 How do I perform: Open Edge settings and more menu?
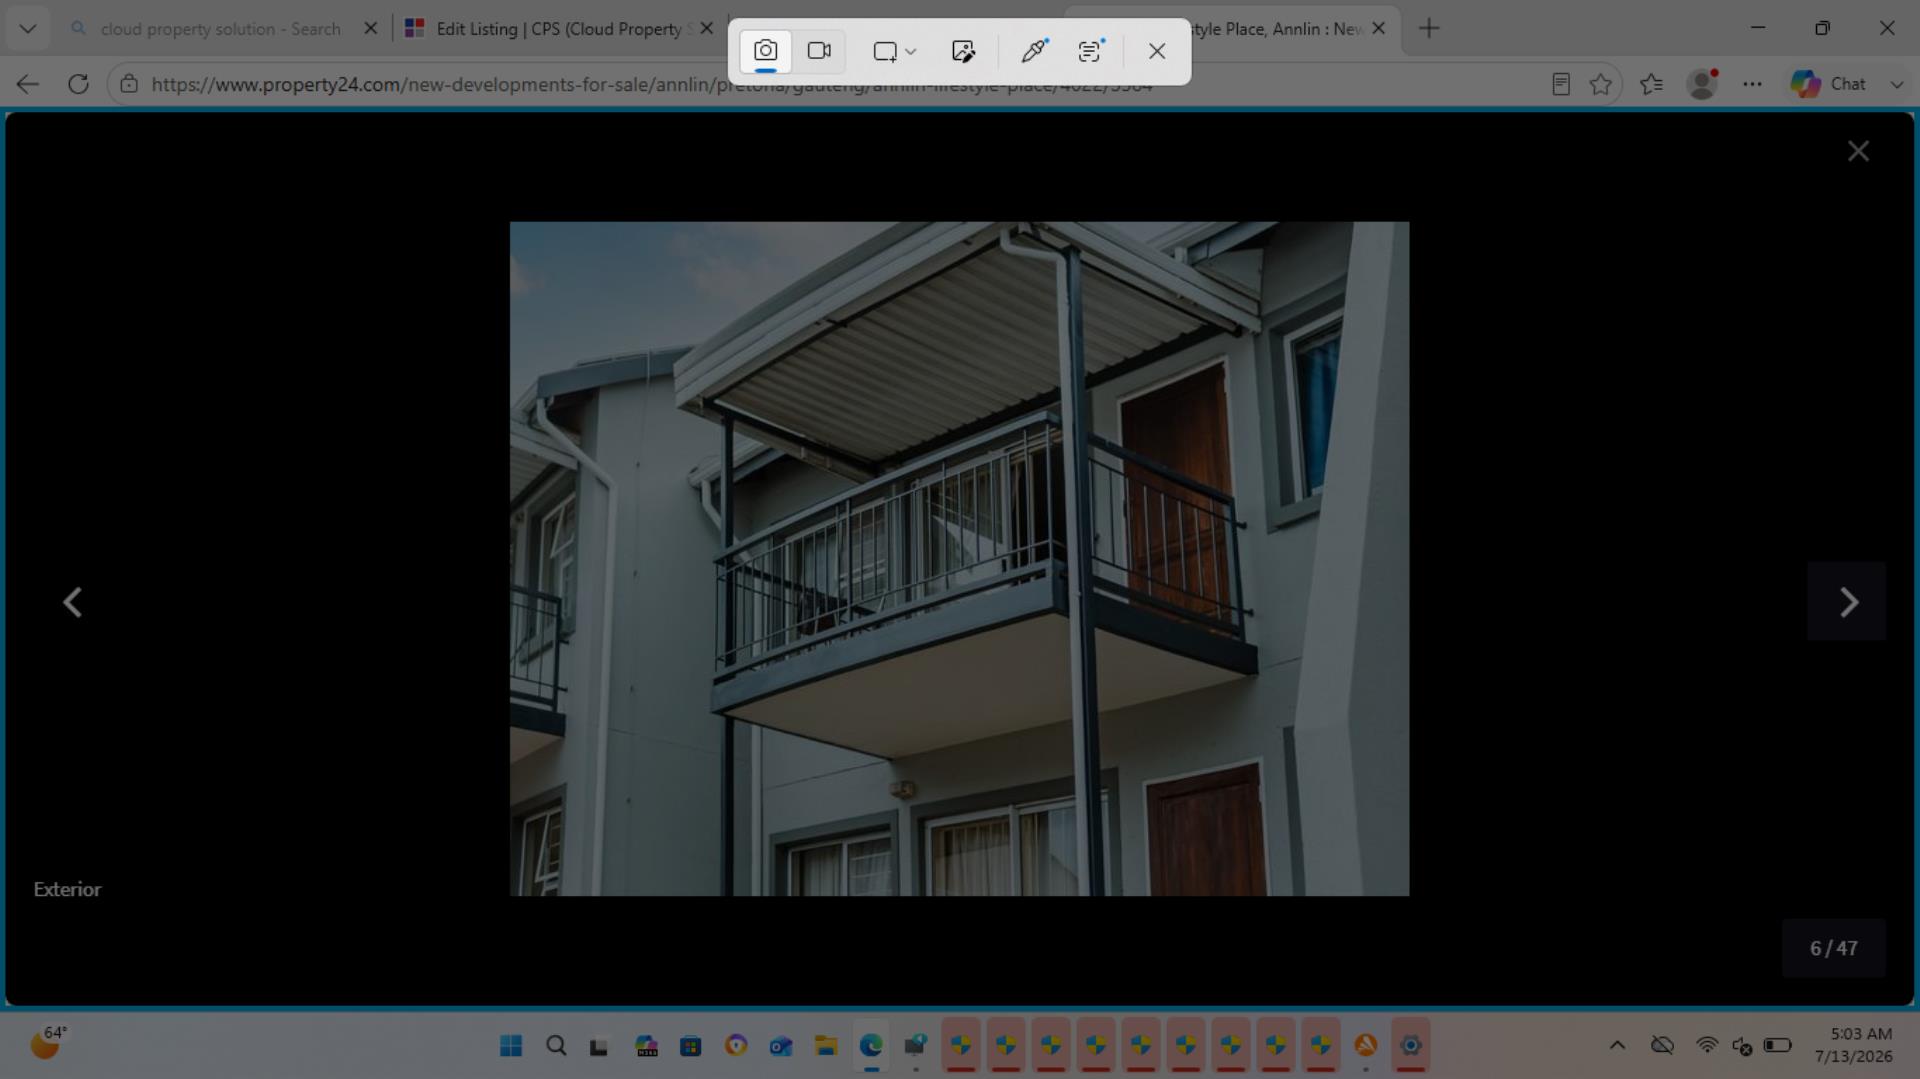tap(1752, 84)
